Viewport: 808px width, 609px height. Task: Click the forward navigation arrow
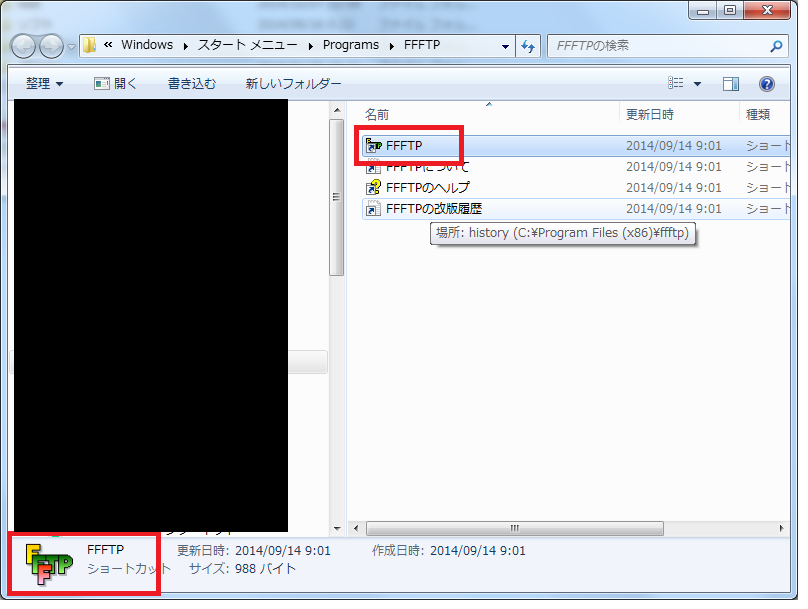click(52, 46)
